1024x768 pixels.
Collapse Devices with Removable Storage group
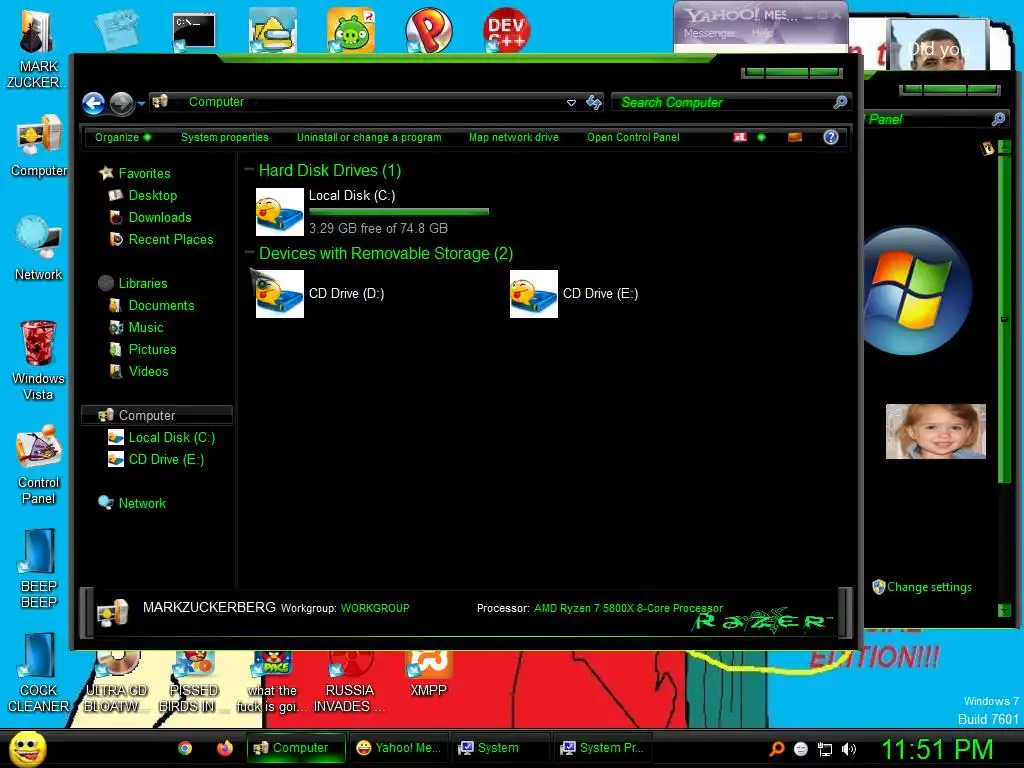(x=249, y=253)
